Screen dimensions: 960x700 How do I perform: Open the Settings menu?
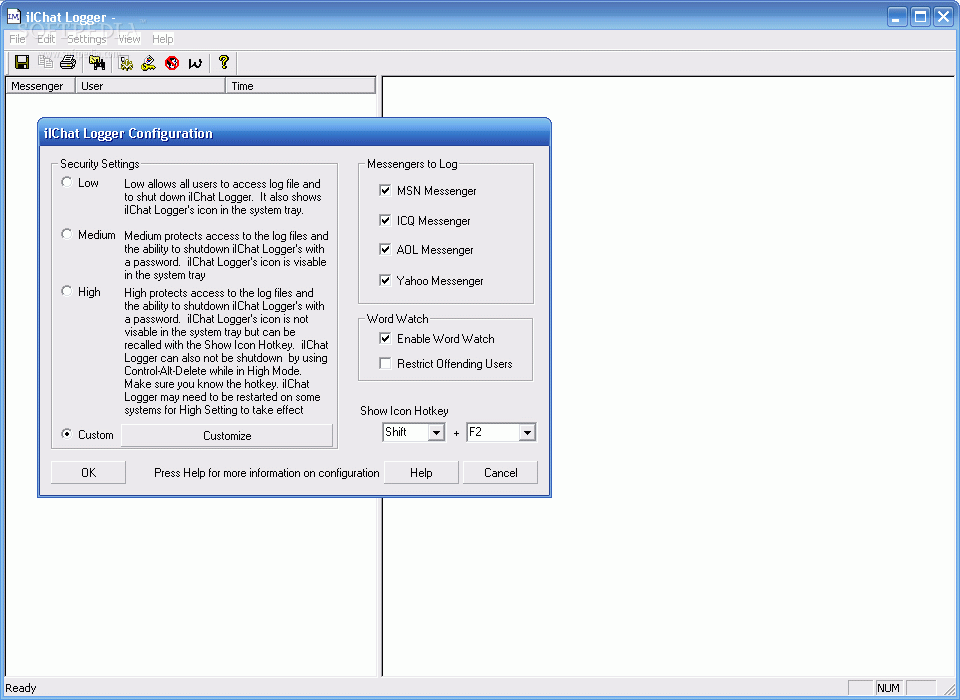(86, 39)
